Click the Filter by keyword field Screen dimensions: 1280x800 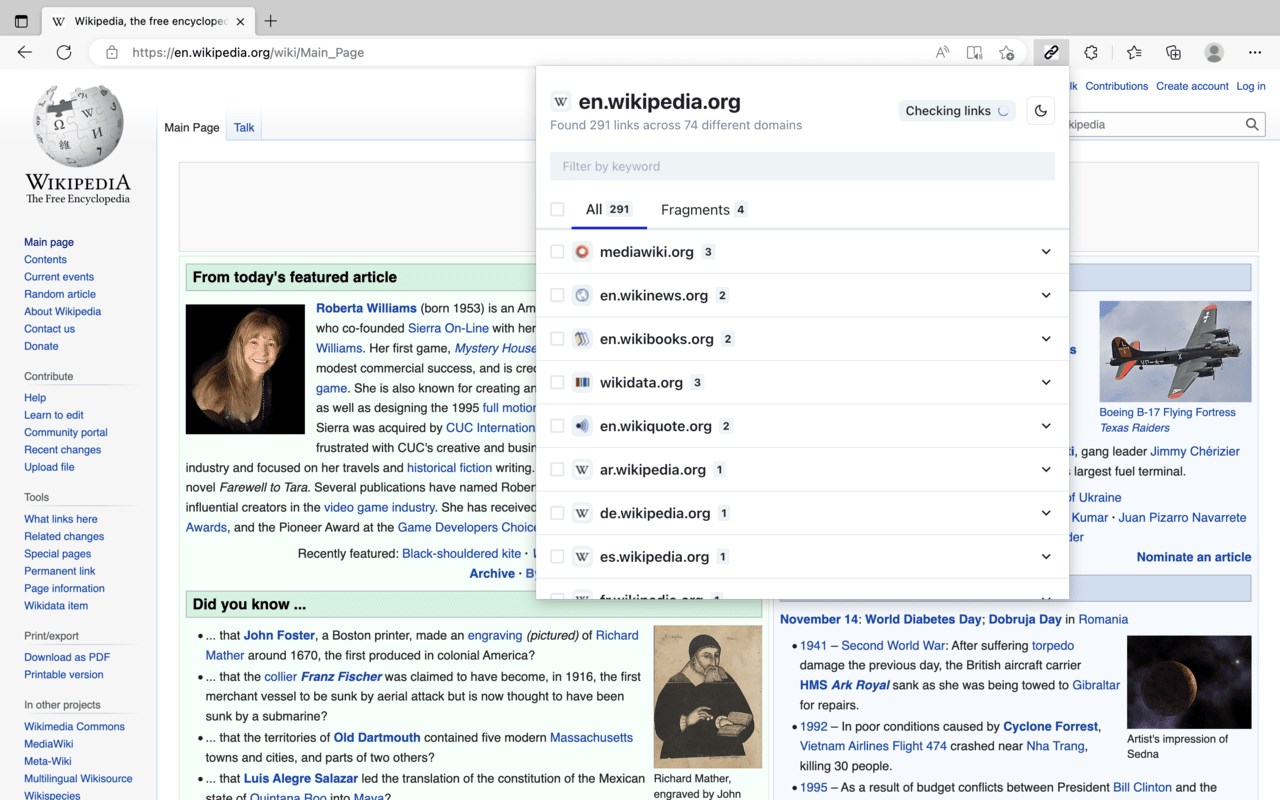click(x=802, y=166)
